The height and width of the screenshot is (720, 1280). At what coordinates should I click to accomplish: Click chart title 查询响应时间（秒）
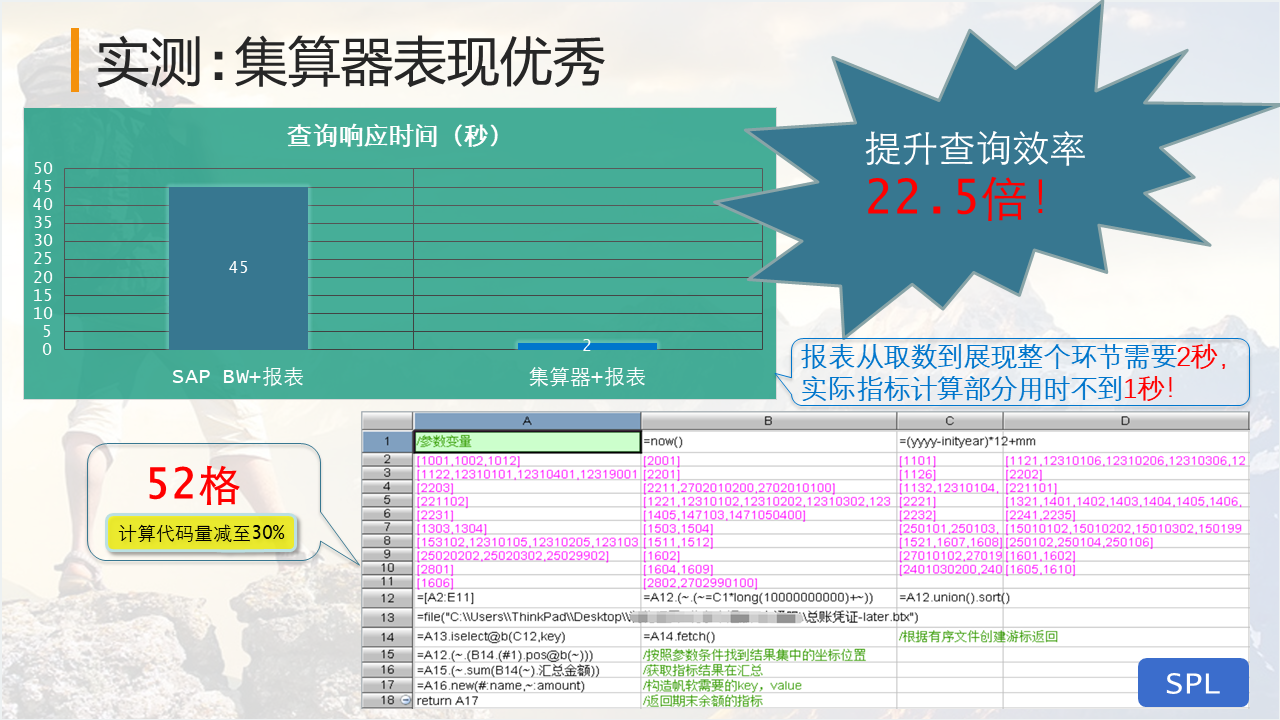[394, 136]
